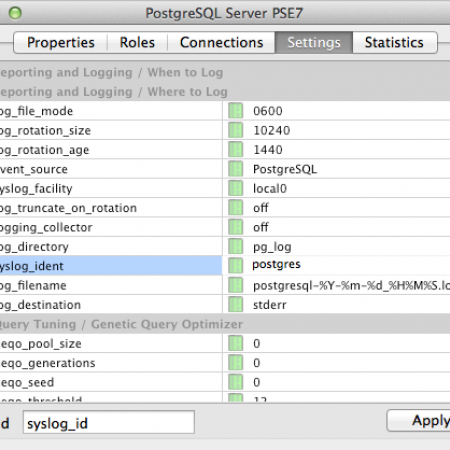Click the postgresql-%Y-%m-%d filename value
The width and height of the screenshot is (450, 450).
(351, 286)
